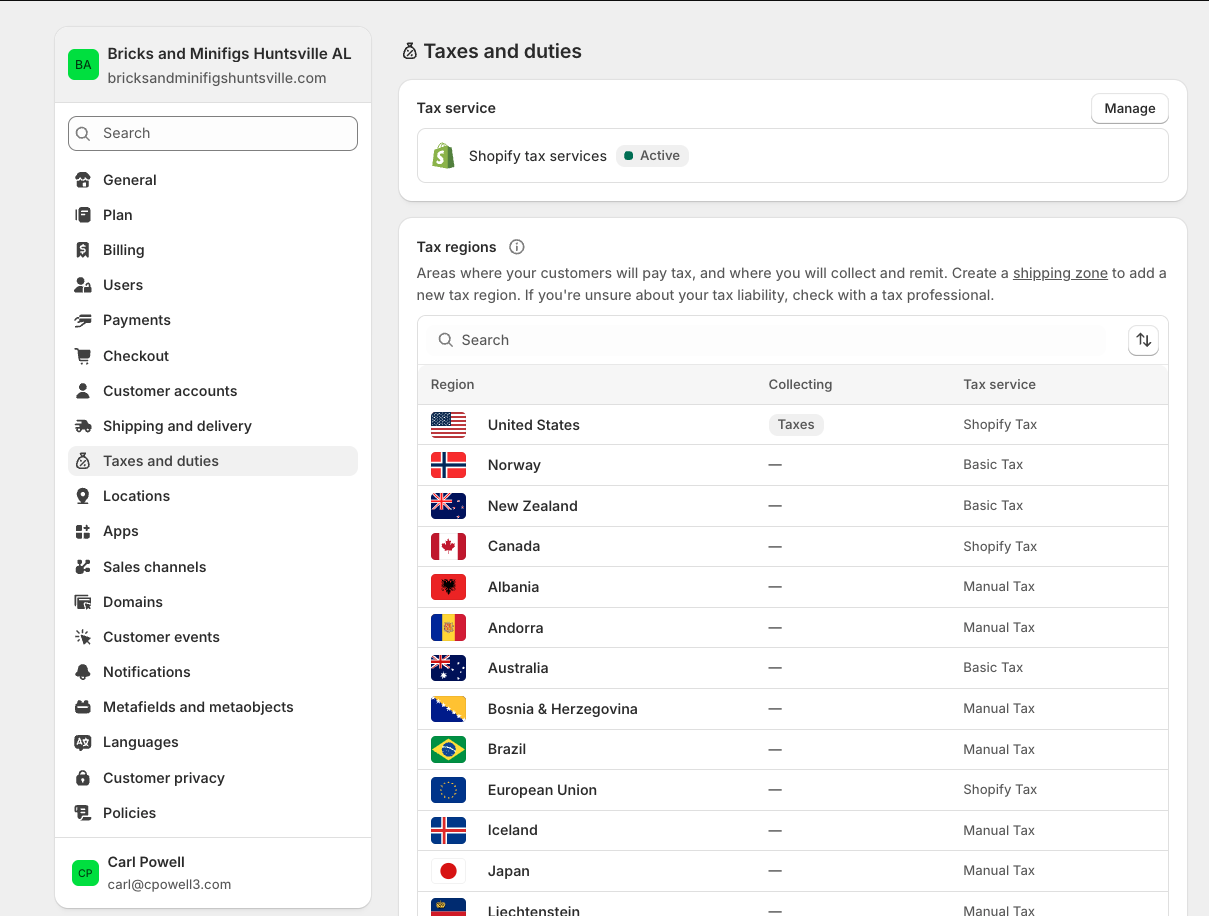Click the Policies document icon
This screenshot has height=916, width=1209.
click(84, 813)
